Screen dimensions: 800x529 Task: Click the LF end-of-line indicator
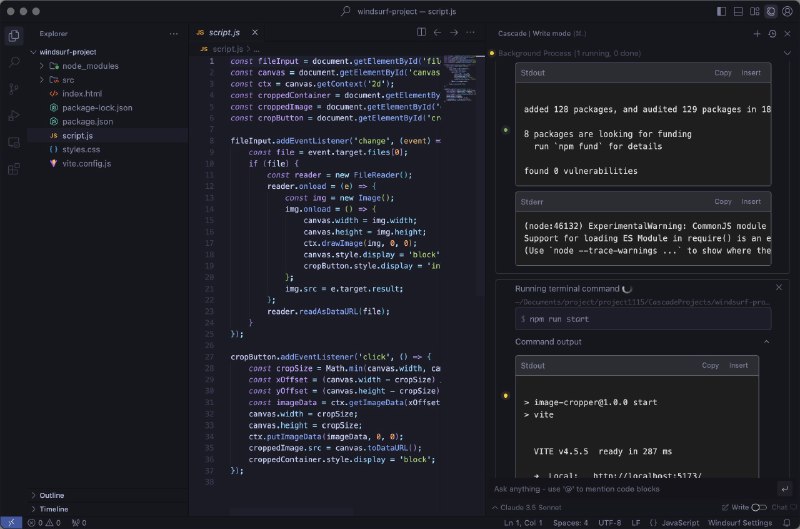click(x=636, y=523)
